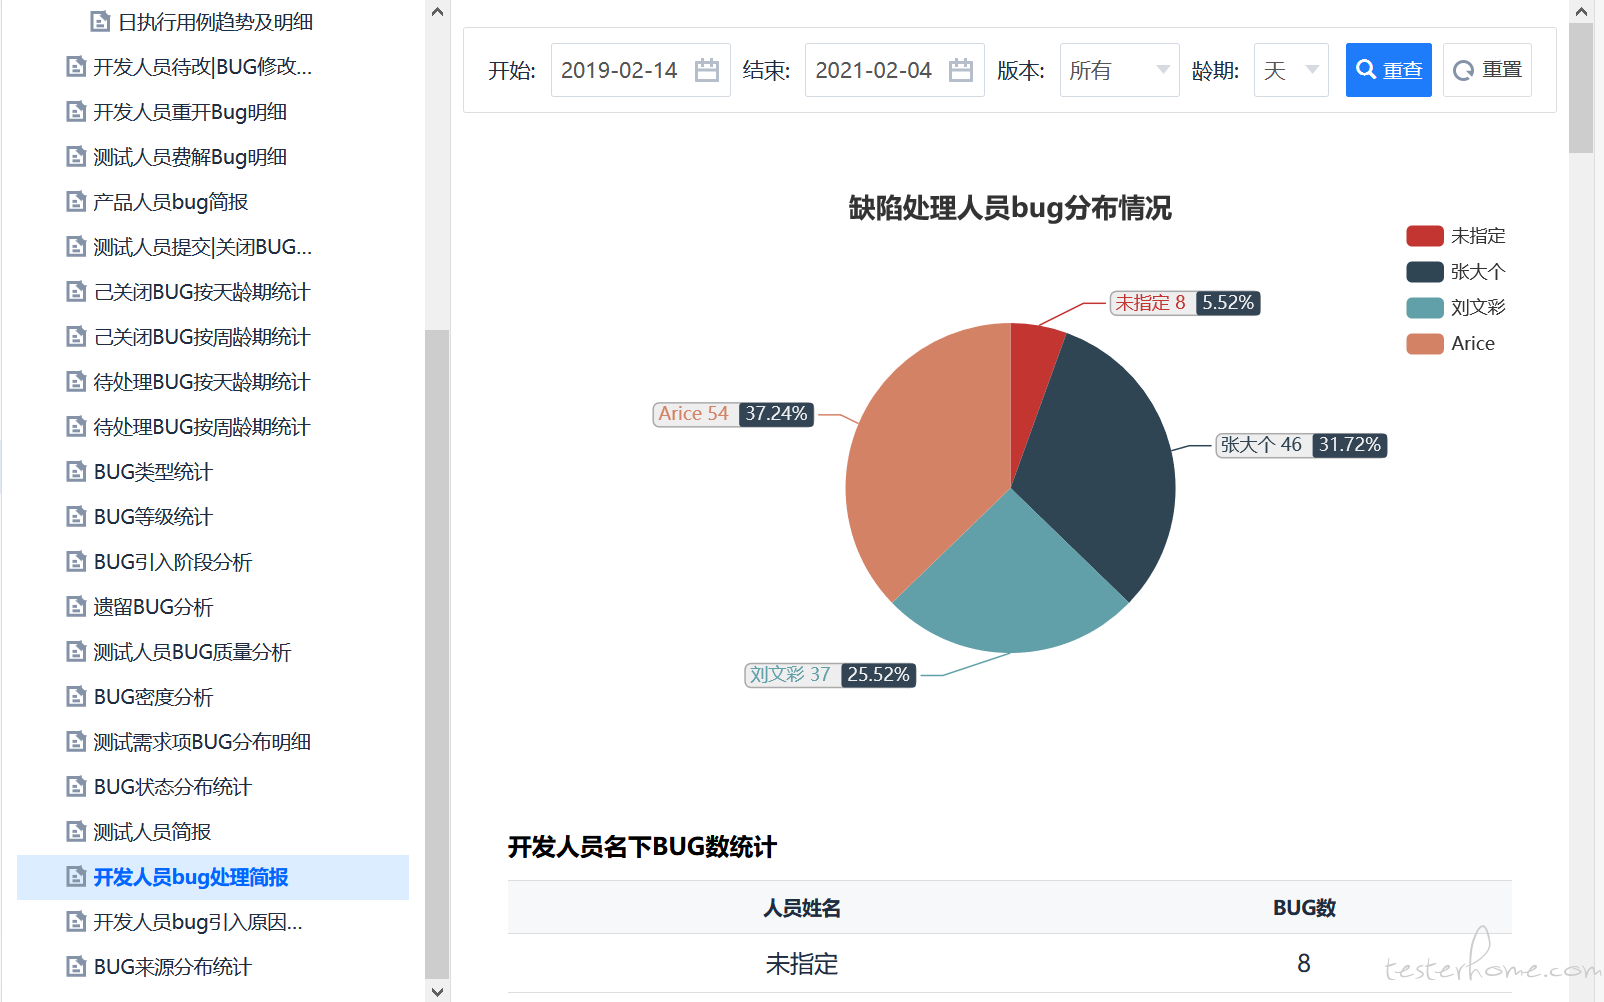Open 测试人员简报 report
The height and width of the screenshot is (1002, 1604).
(152, 832)
